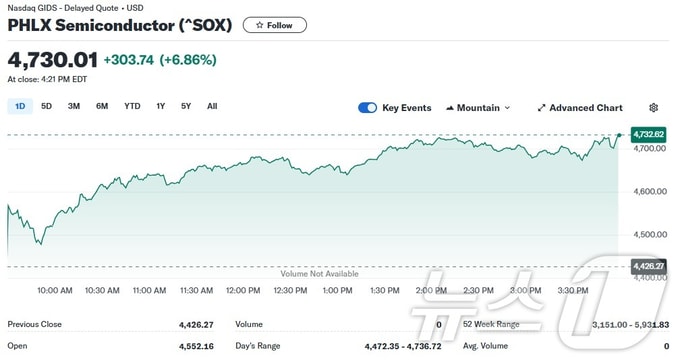Image resolution: width=680 pixels, height=362 pixels.
Task: Open the Advanced Chart link
Action: (580, 108)
